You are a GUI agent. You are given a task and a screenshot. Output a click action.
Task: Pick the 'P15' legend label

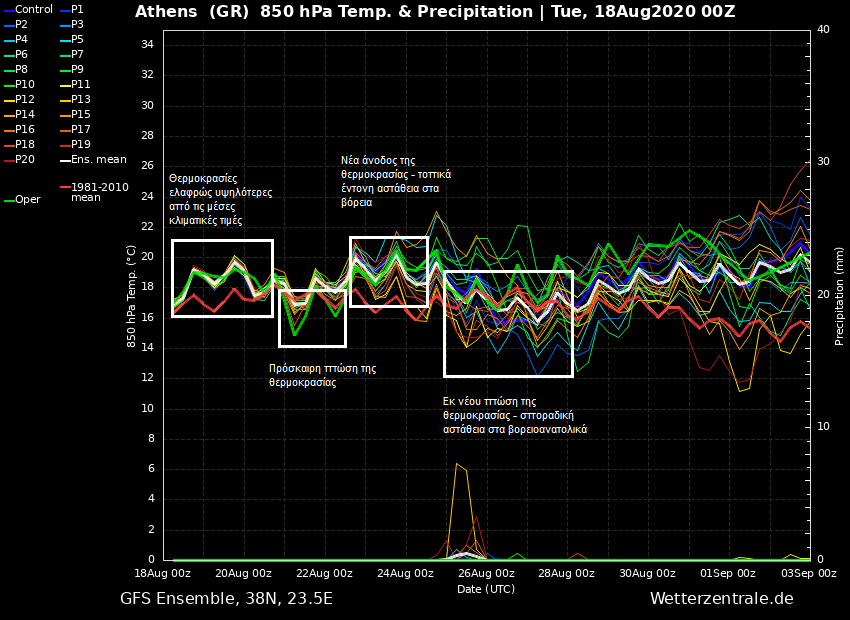[x=80, y=114]
